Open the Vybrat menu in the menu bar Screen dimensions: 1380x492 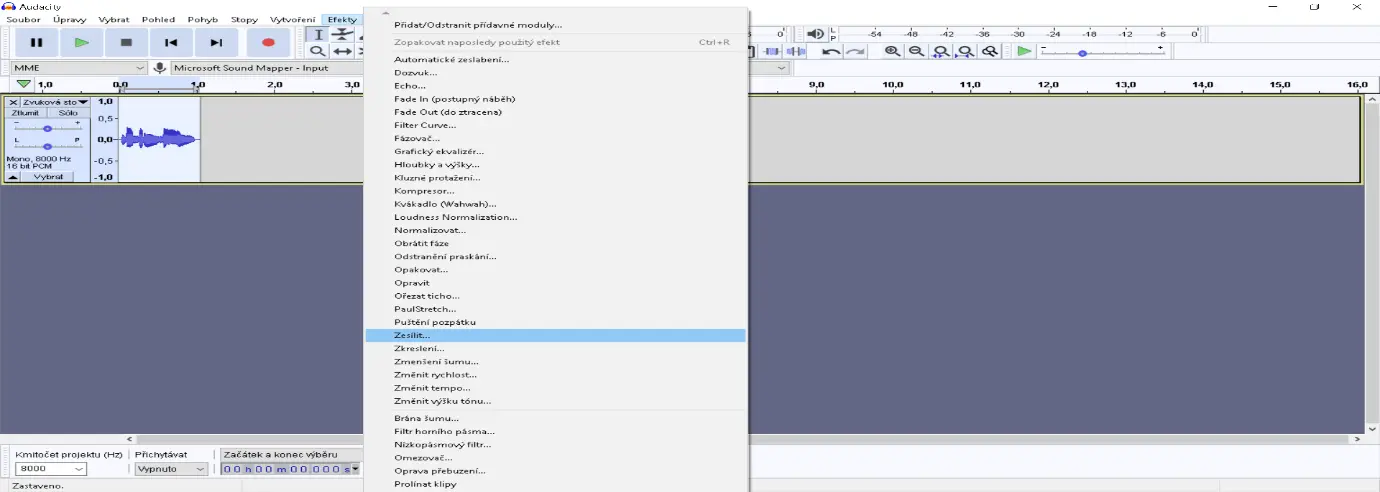tap(113, 20)
